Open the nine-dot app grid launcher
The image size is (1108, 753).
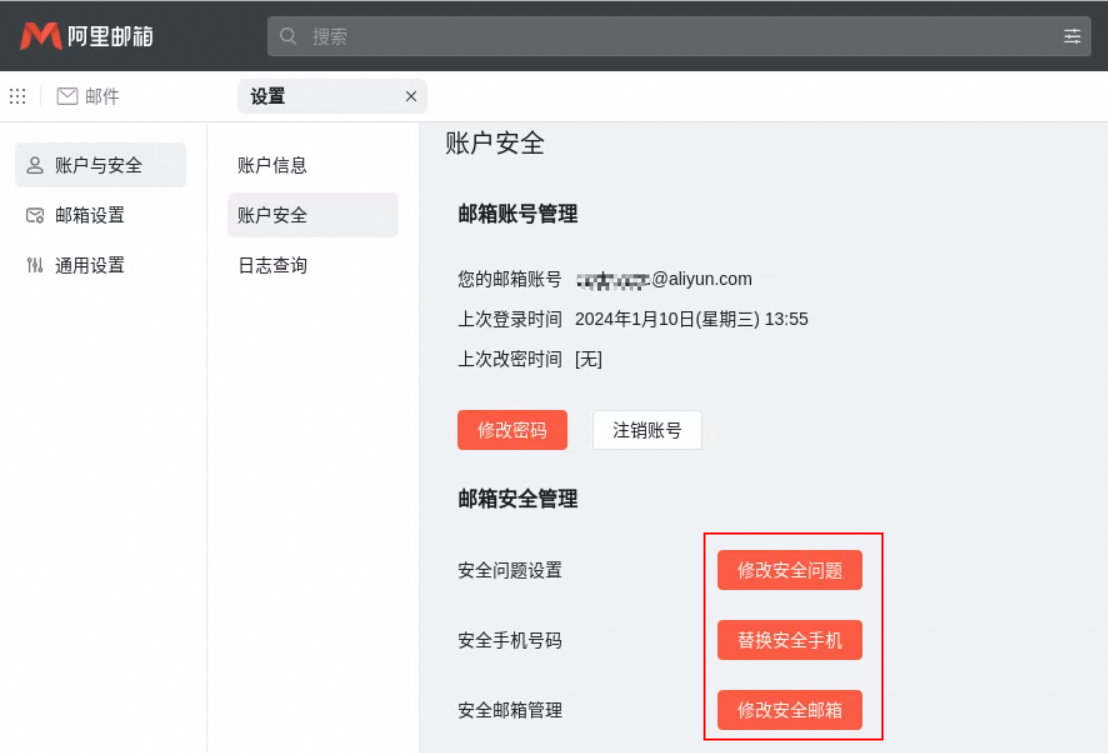click(x=18, y=96)
